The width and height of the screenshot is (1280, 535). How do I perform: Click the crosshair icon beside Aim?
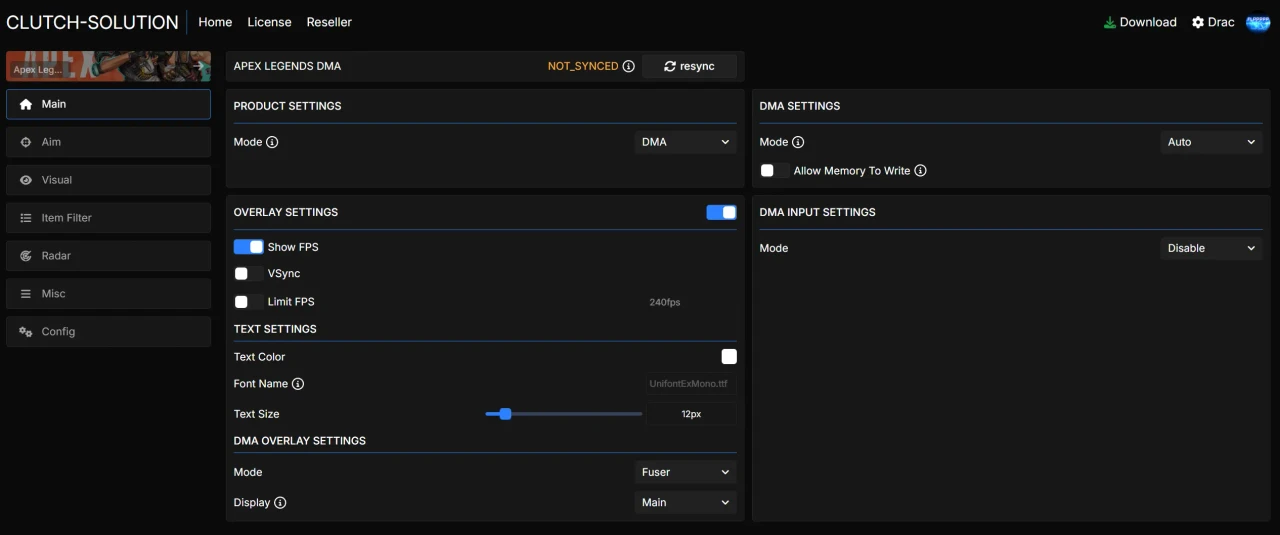(x=26, y=142)
